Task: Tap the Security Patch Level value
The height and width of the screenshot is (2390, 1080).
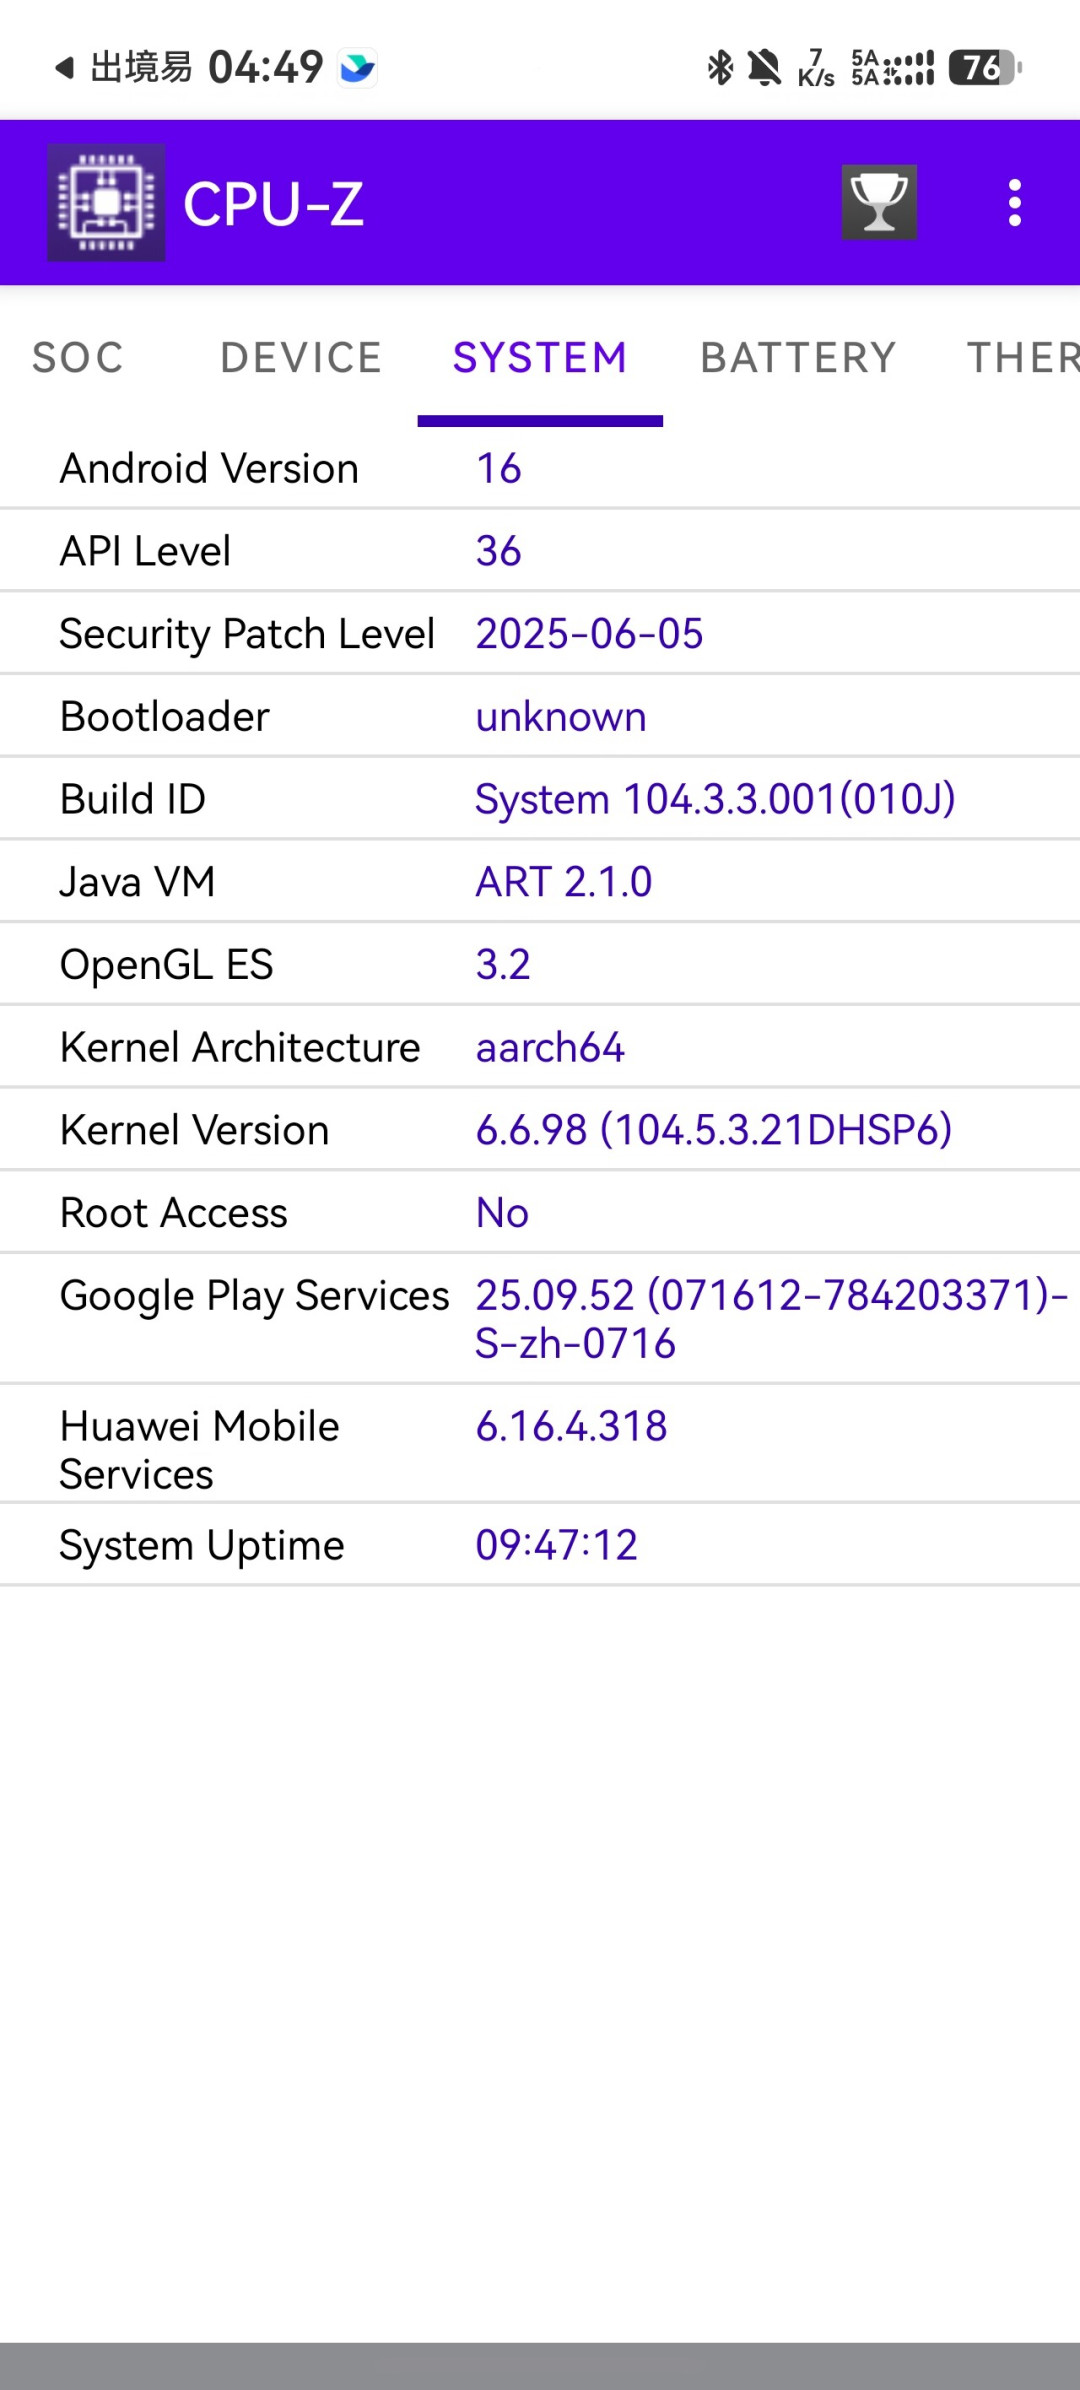Action: 589,634
